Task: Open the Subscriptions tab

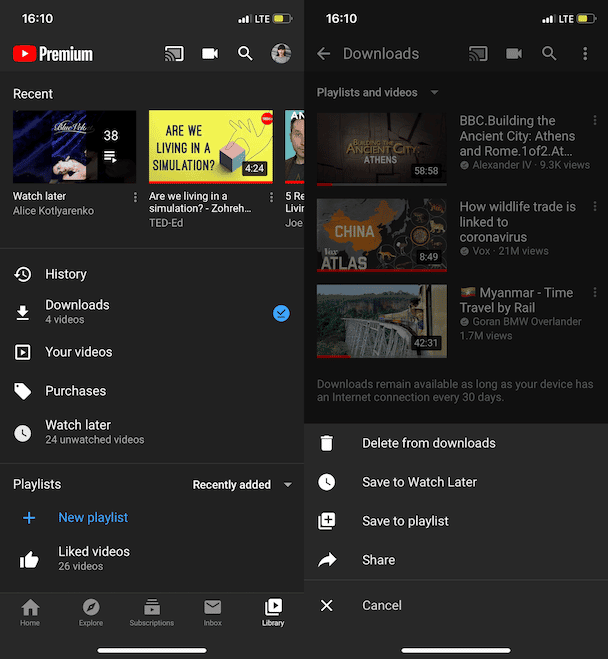Action: pyautogui.click(x=152, y=612)
